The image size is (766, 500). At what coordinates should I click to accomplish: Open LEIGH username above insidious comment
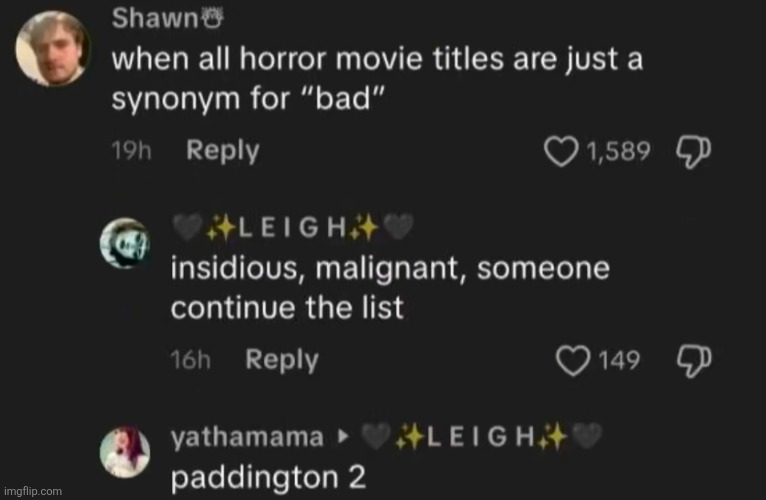(293, 227)
